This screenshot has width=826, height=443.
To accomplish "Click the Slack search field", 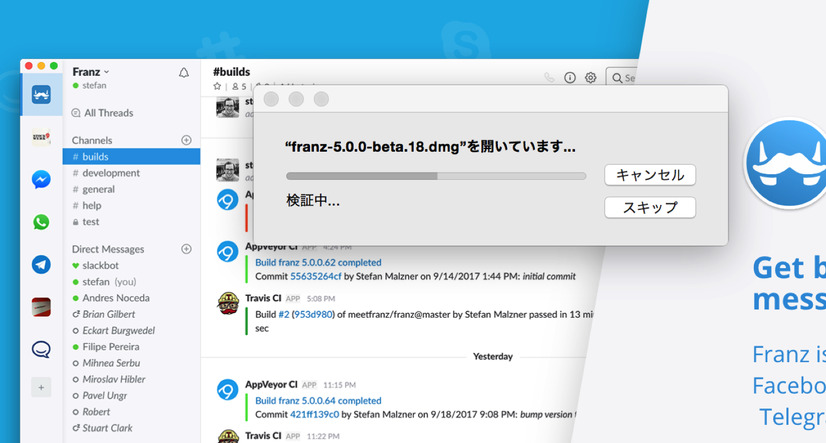I will 622,78.
